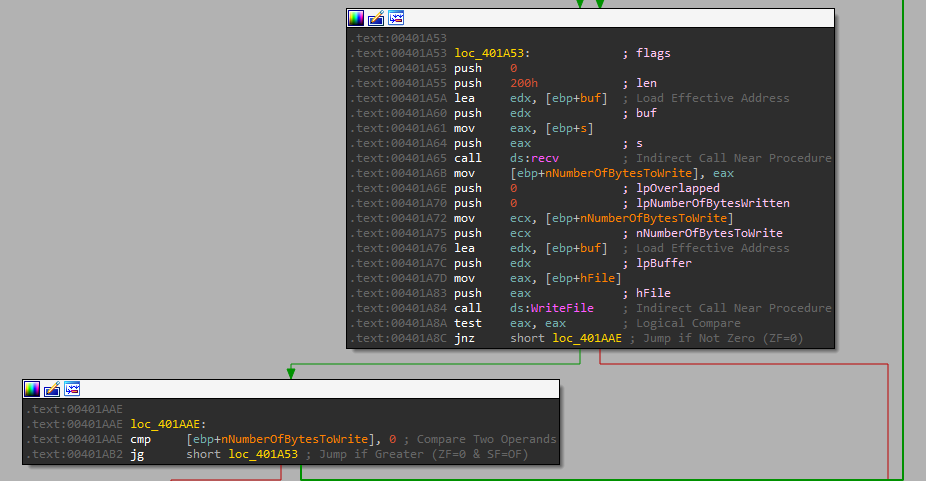Click nNumberOfBytesToWrite in the cmp instruction
Viewport: 926px width, 481px height.
294,439
